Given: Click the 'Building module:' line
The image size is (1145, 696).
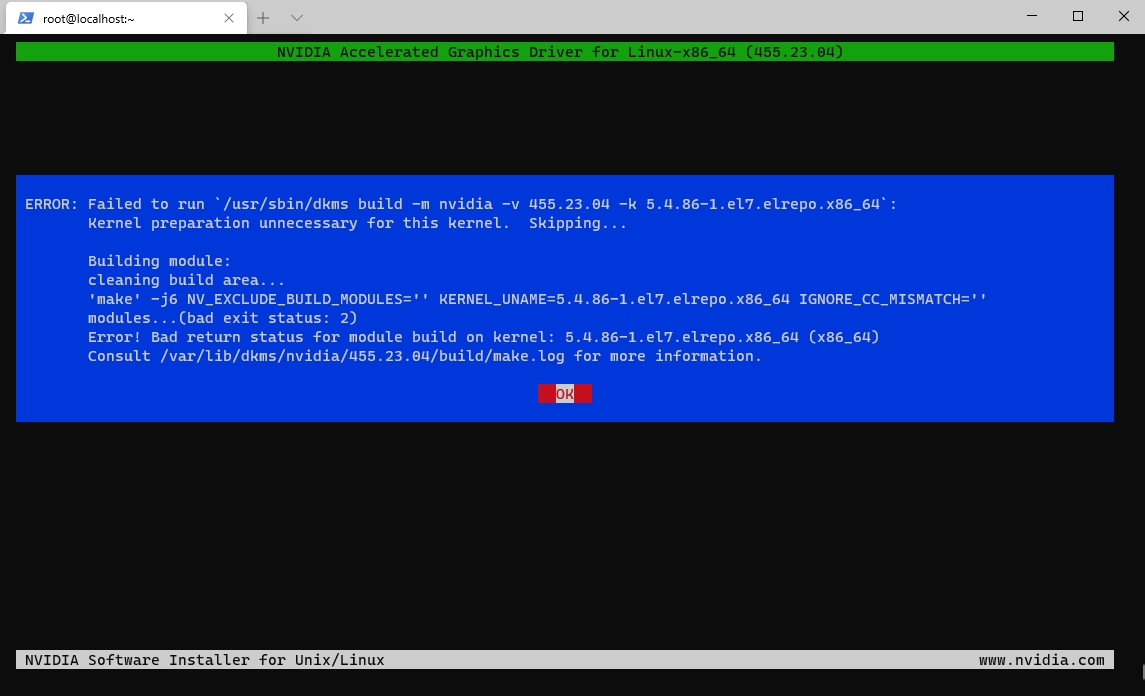Looking at the screenshot, I should [x=159, y=261].
